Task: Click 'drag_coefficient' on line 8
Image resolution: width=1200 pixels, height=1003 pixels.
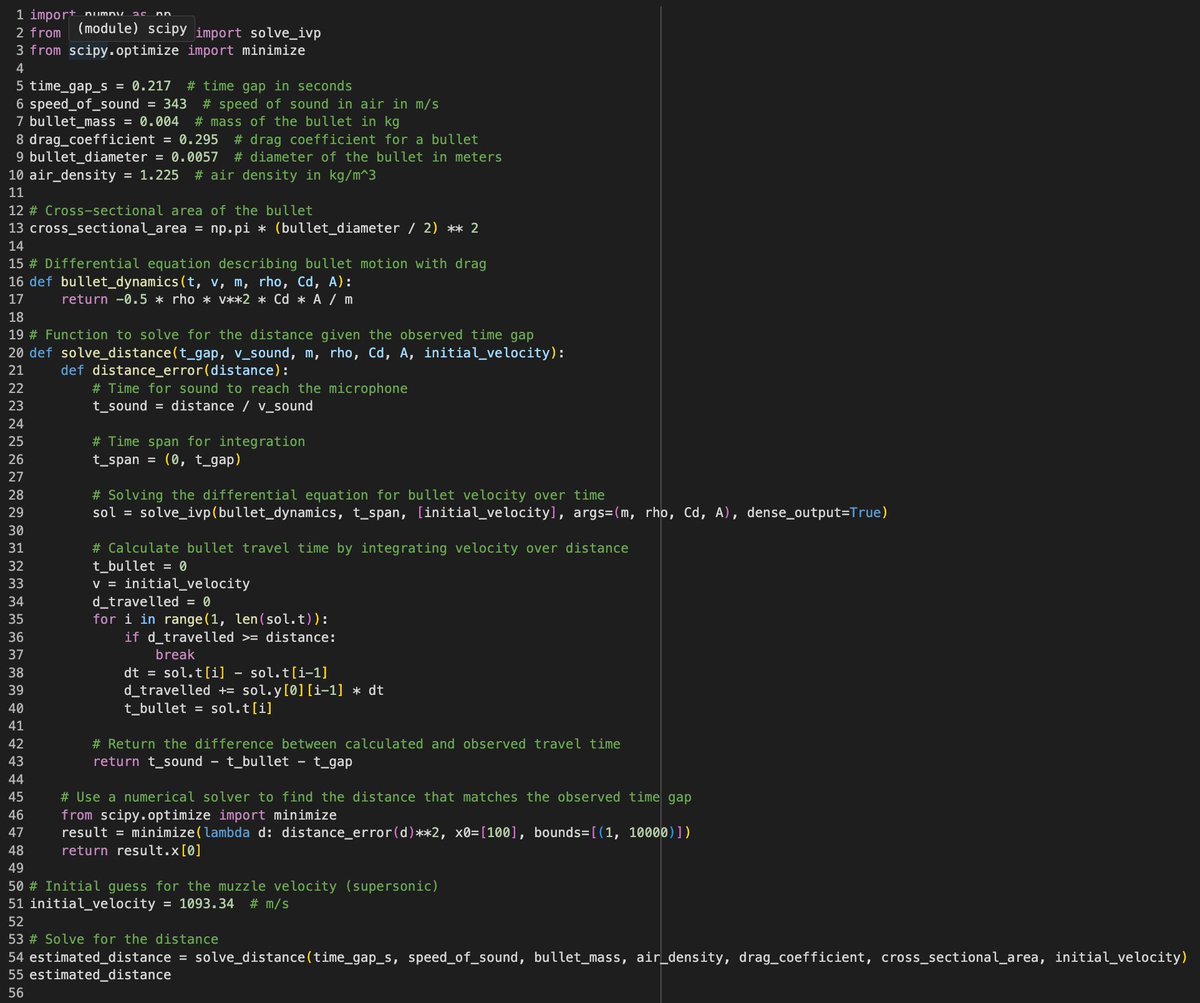Action: click(93, 139)
